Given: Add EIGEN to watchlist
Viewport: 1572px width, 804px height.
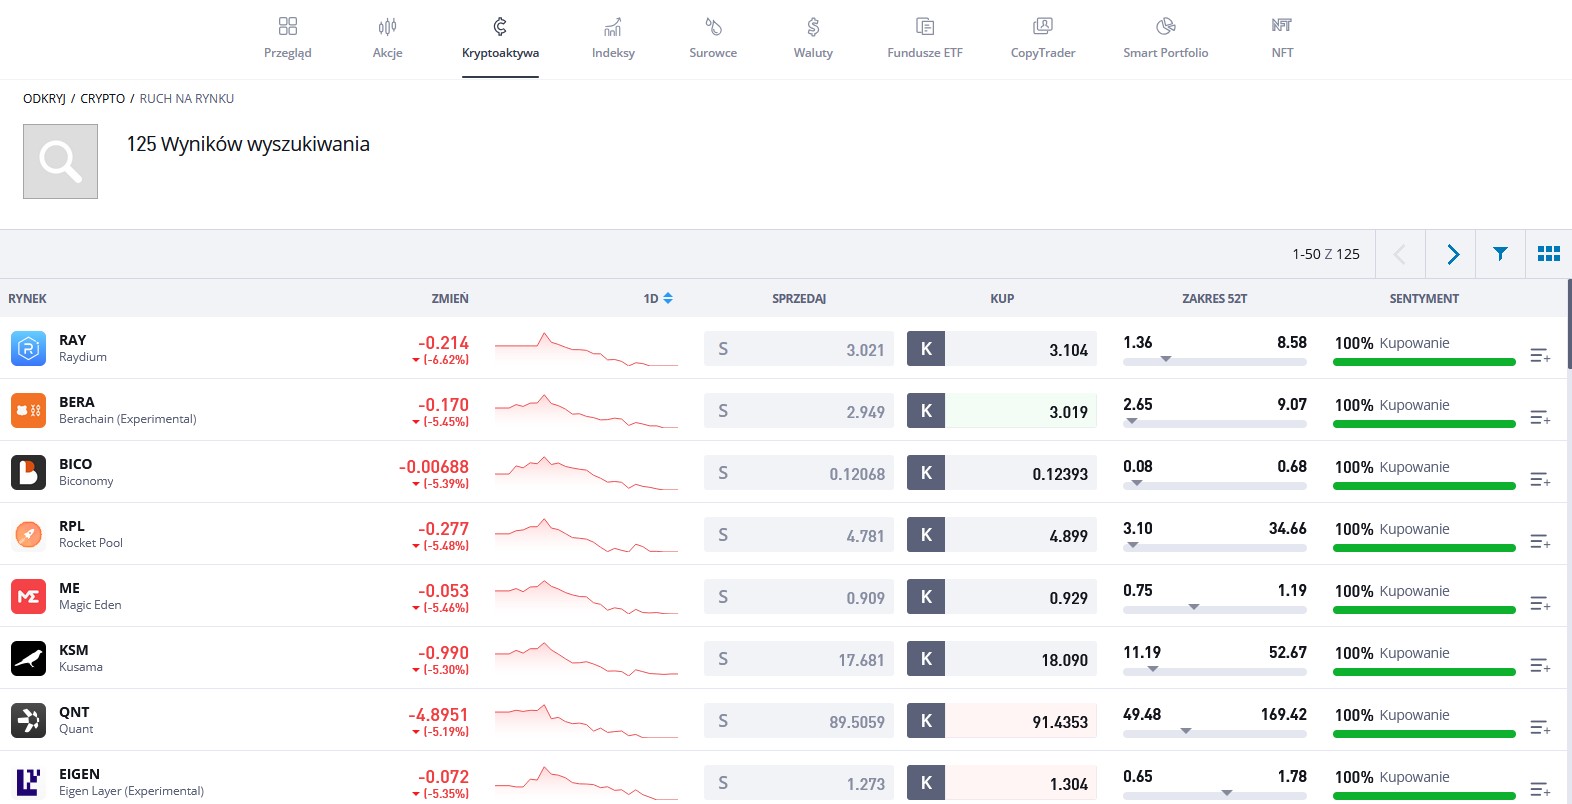Looking at the screenshot, I should pos(1540,789).
